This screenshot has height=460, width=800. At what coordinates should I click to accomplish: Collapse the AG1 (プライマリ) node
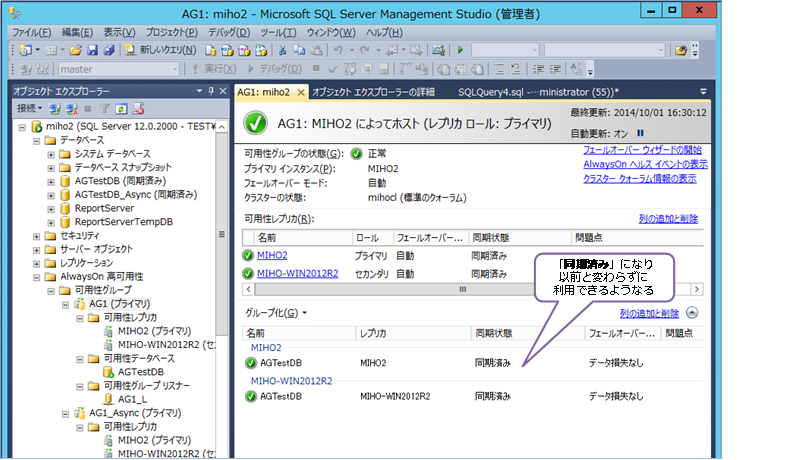point(65,304)
